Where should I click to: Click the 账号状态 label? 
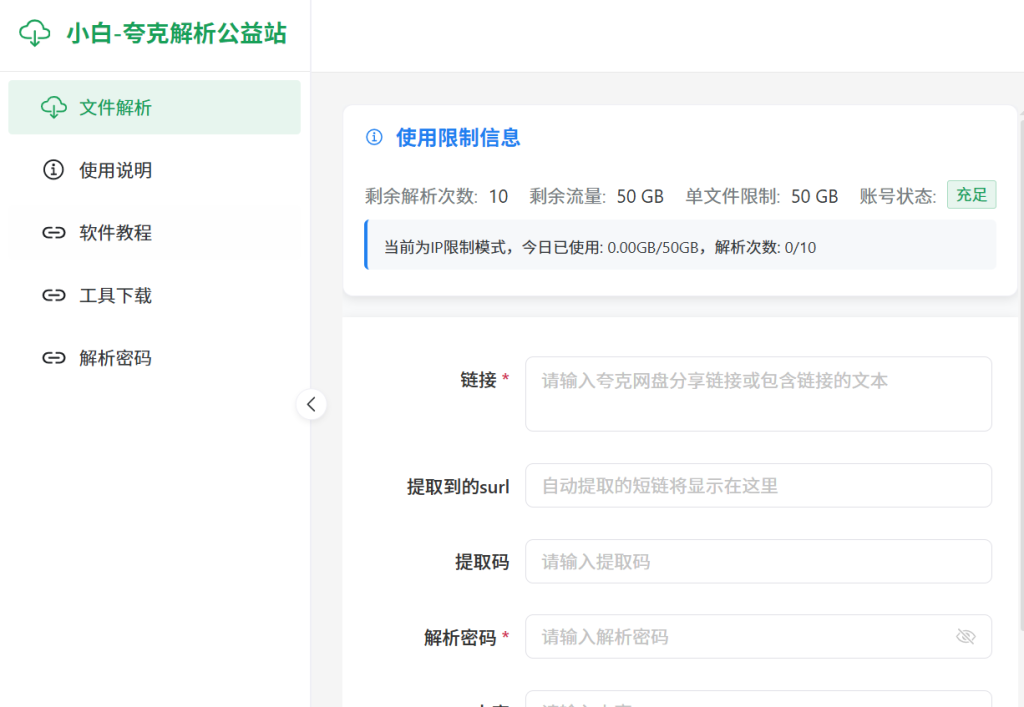pos(897,196)
